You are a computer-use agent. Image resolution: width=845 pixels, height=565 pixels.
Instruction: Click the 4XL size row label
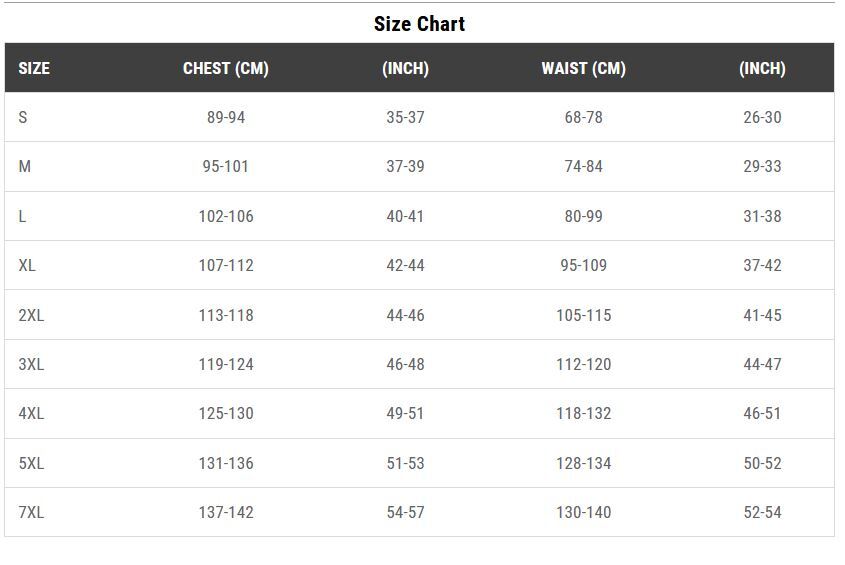click(31, 414)
